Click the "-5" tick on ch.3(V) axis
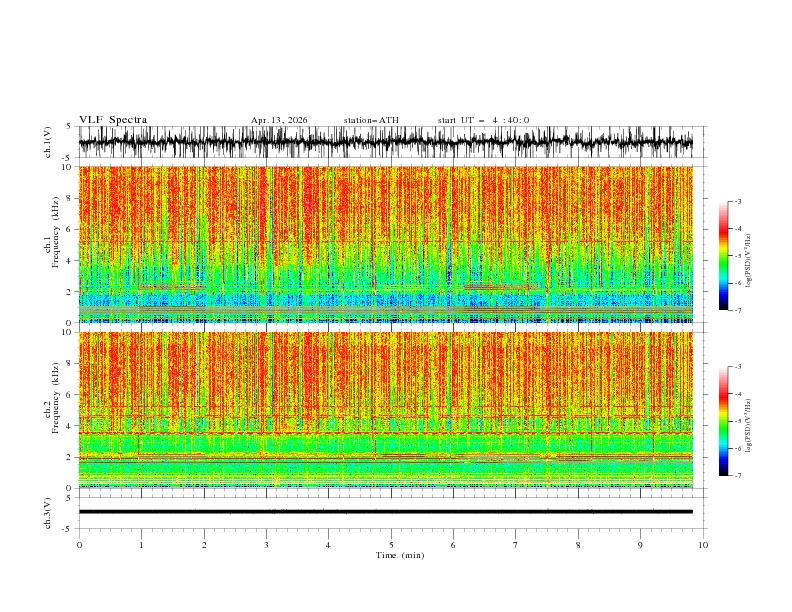Viewport: 792px width, 612px height. 67,529
